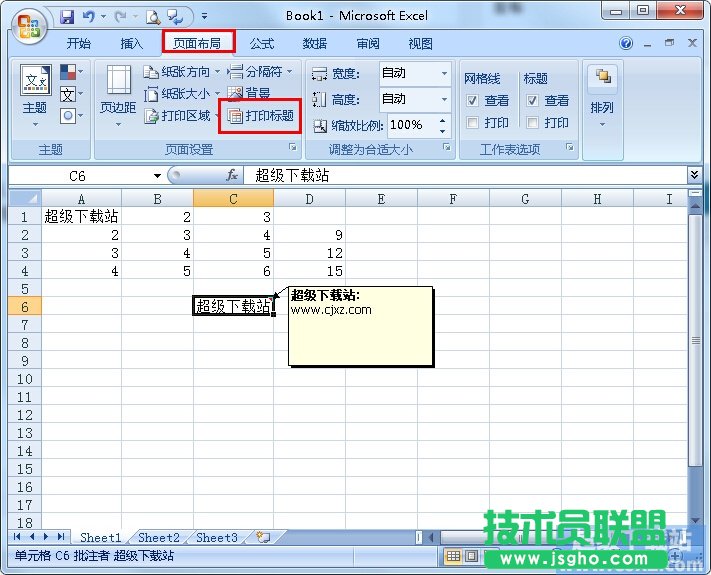Click vertical scrollbar up arrow
Screen dimensions: 711x575
coord(695,207)
